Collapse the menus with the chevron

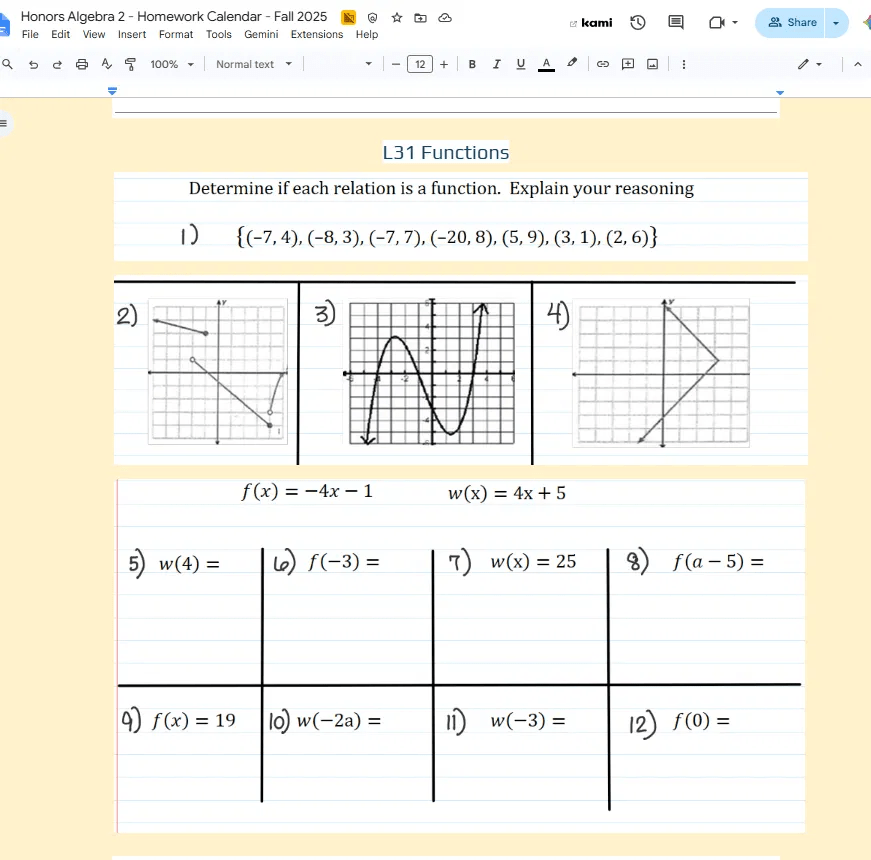[x=858, y=64]
